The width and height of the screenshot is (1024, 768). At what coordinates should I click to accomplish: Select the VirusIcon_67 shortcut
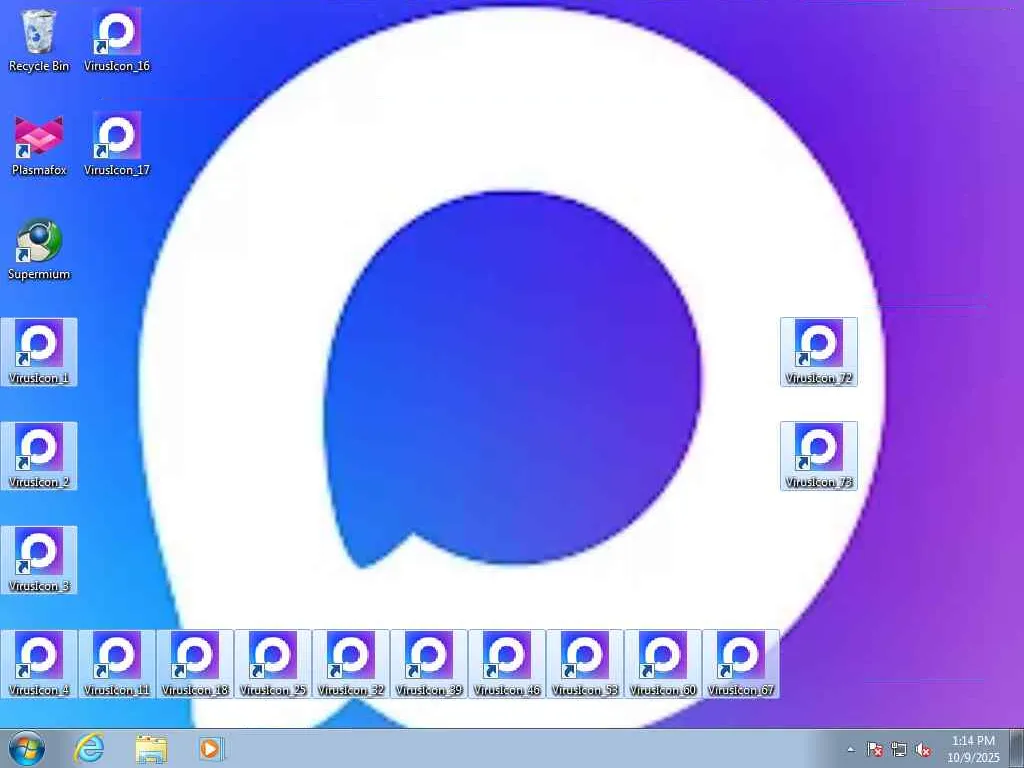(741, 664)
